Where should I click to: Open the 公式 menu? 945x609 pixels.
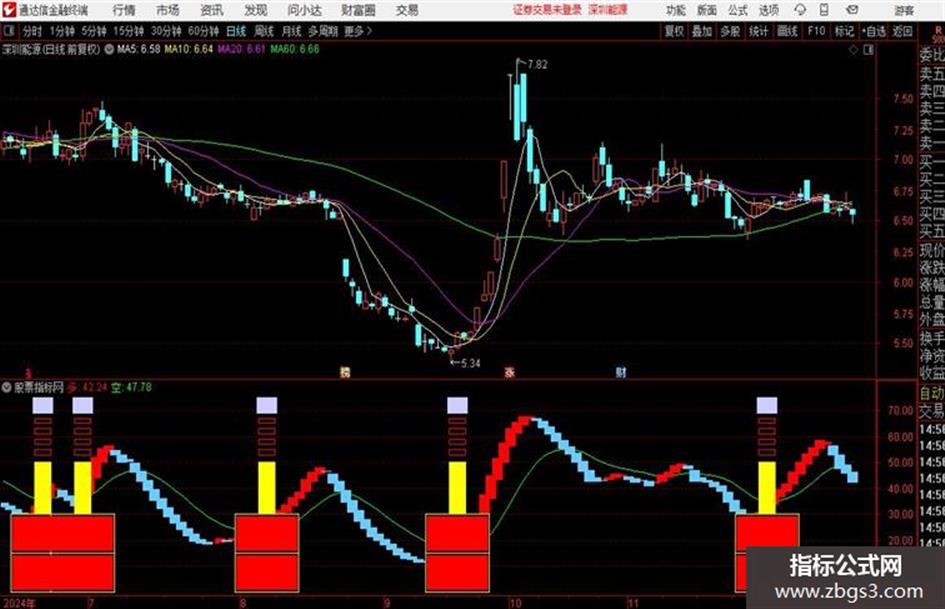(x=738, y=10)
